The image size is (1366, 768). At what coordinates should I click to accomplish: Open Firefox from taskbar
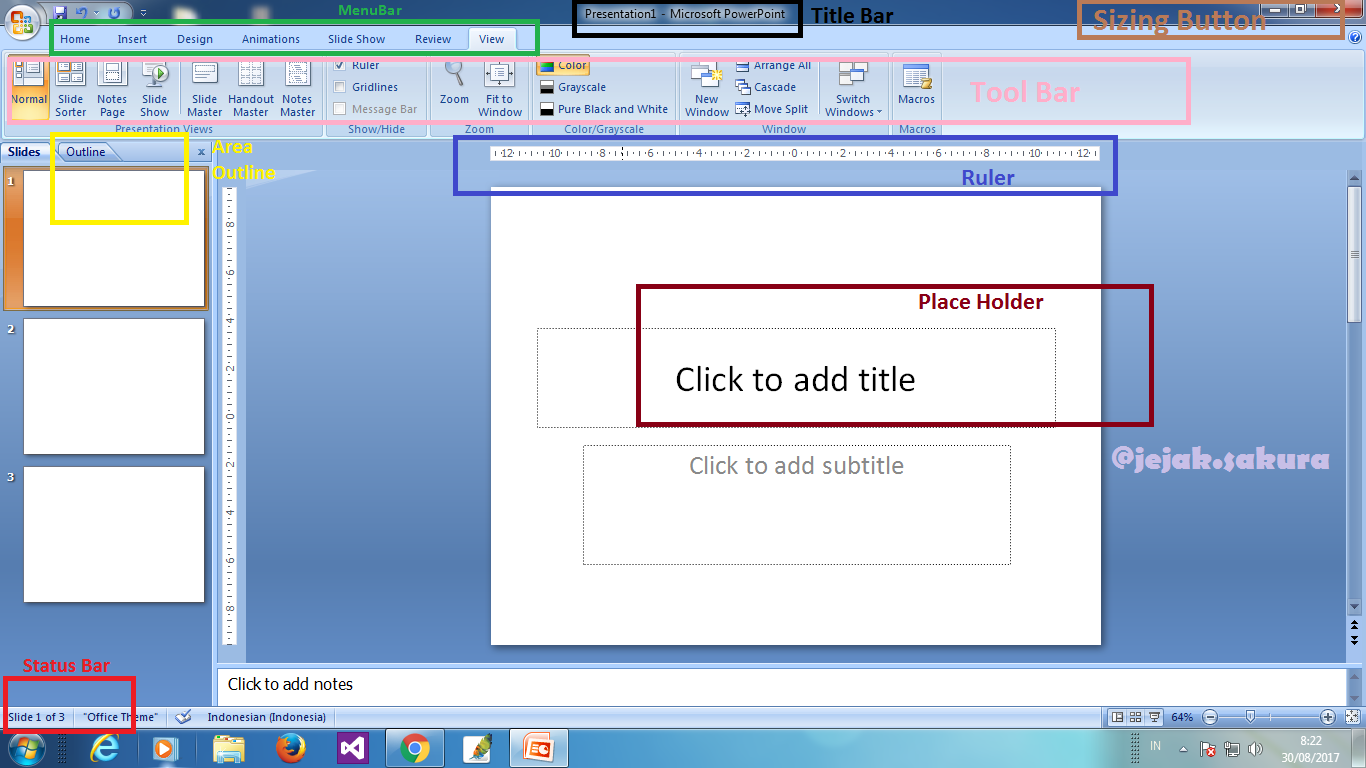click(290, 748)
